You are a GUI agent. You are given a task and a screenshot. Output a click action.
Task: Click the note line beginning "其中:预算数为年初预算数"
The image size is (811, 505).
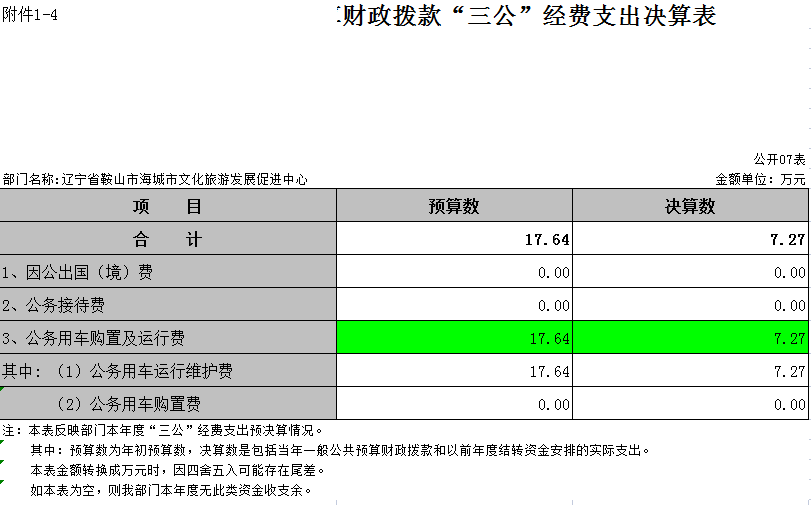pos(340,451)
